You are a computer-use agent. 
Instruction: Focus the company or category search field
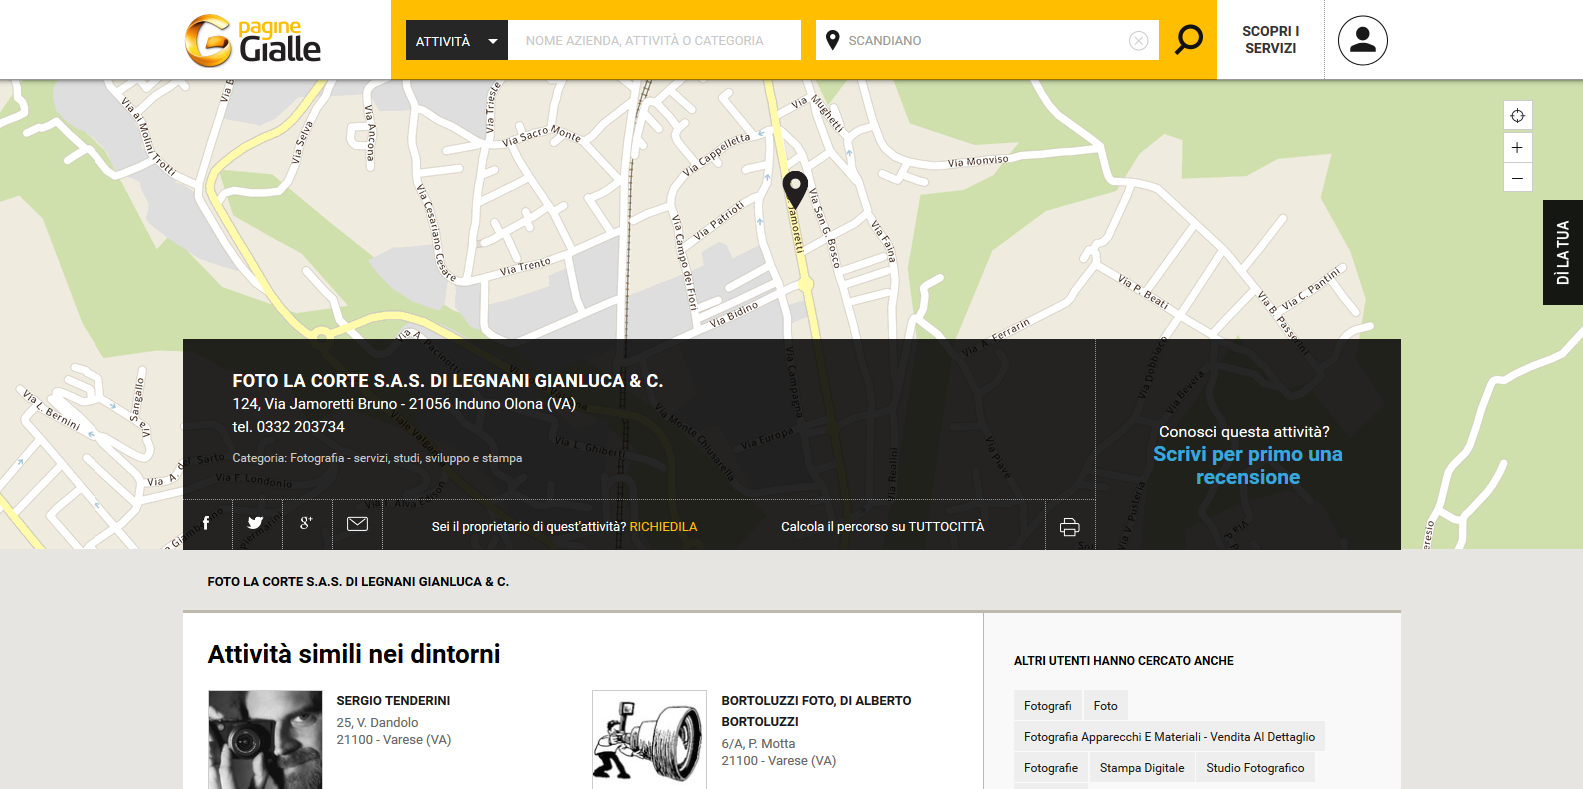coord(654,40)
